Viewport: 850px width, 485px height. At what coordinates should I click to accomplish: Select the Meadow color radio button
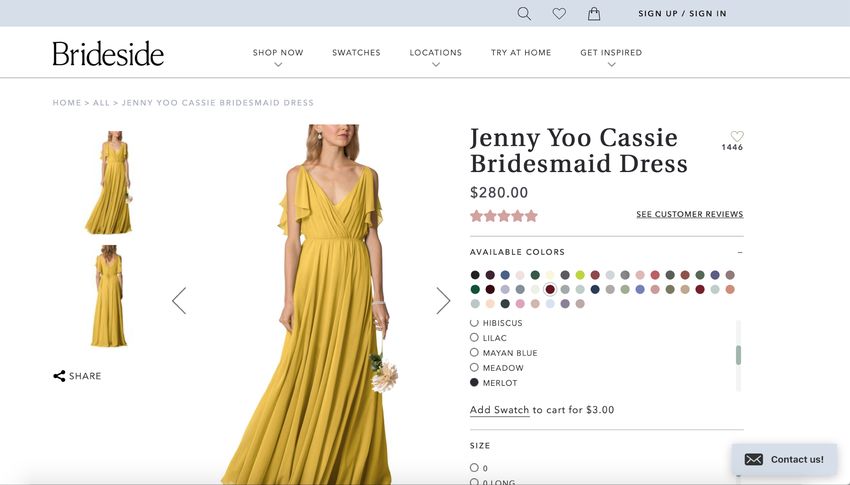(474, 367)
